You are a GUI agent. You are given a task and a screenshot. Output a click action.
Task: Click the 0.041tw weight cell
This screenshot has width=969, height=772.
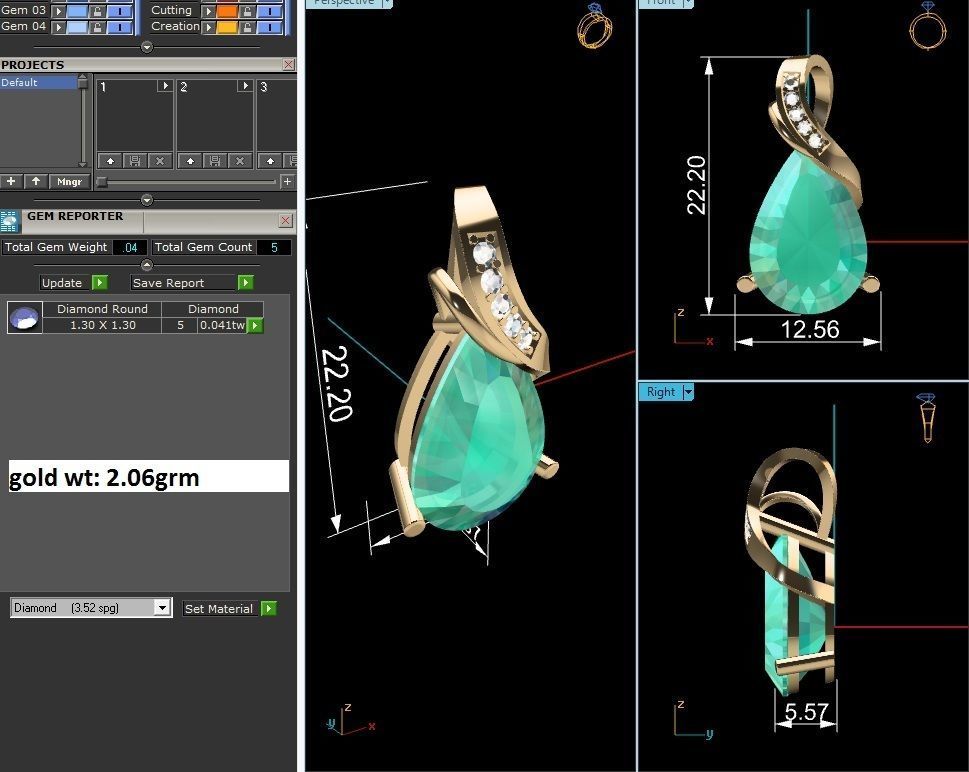(x=222, y=325)
